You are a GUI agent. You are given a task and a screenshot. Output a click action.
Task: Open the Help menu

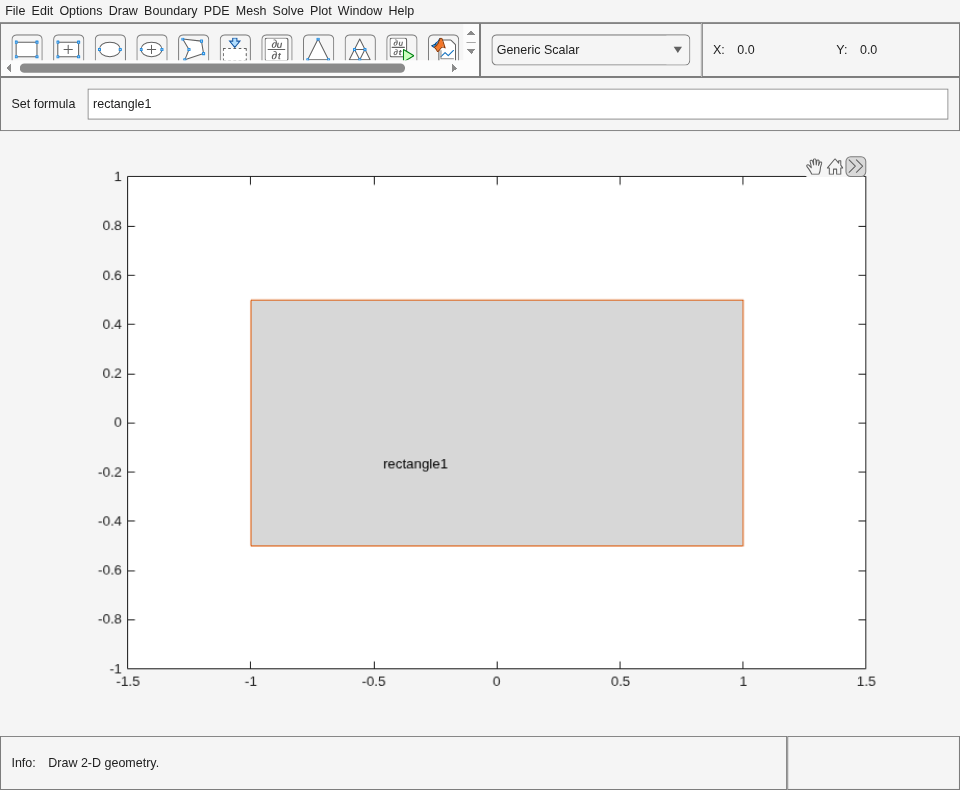click(x=401, y=11)
